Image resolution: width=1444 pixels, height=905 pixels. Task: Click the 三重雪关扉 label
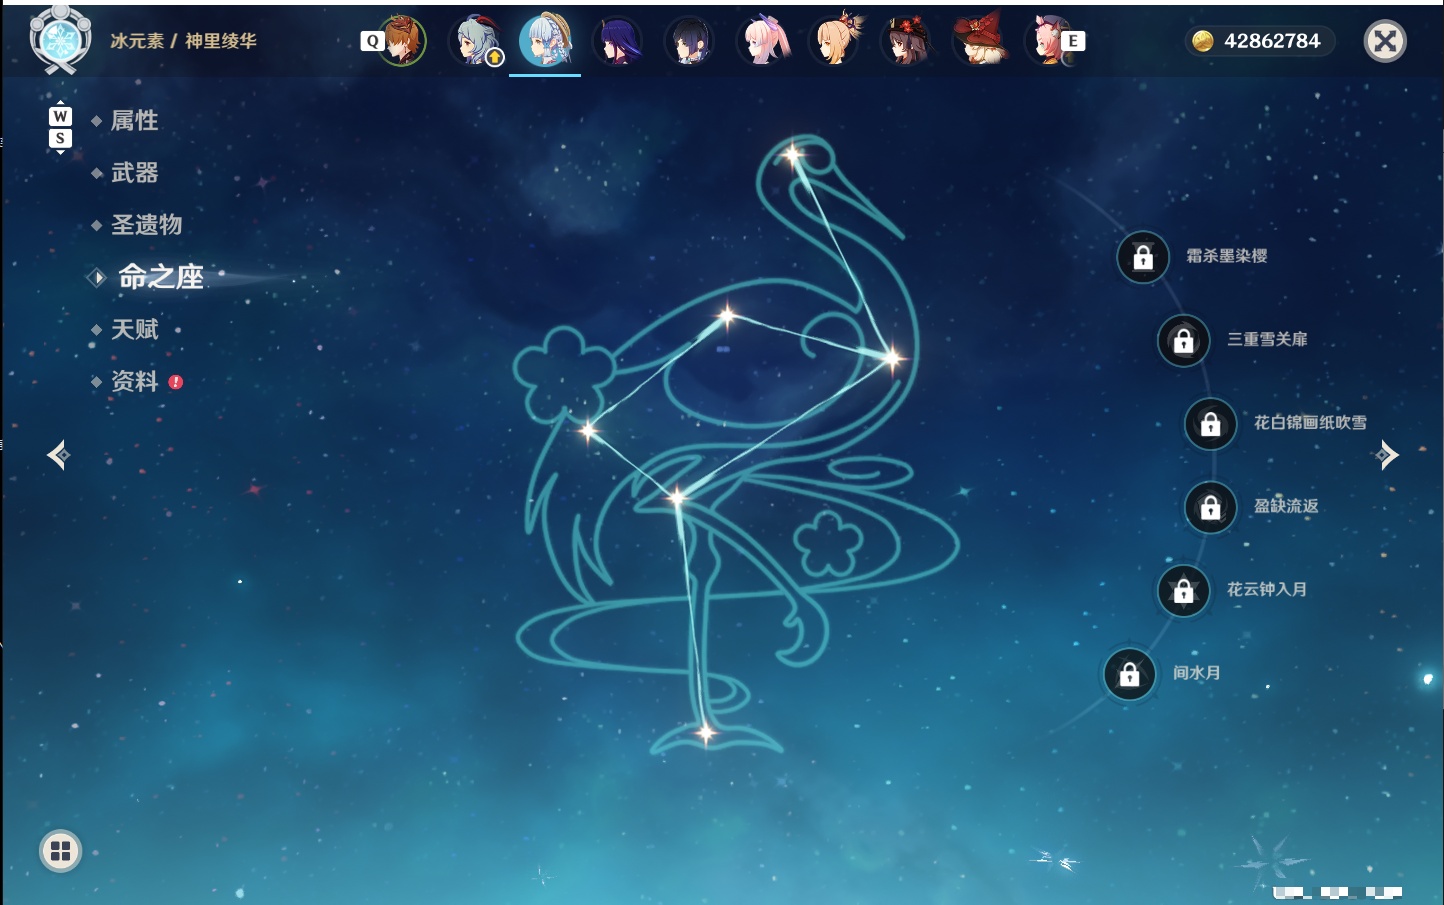[x=1267, y=339]
